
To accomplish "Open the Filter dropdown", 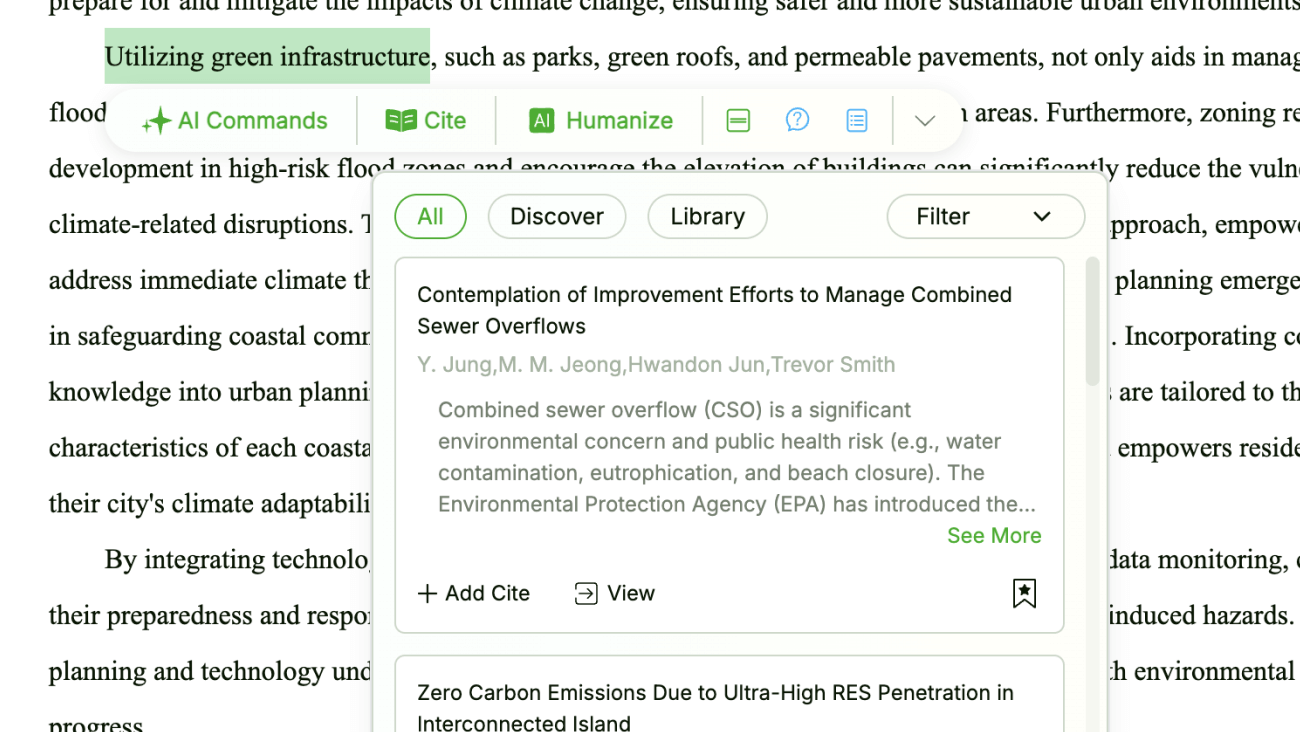I will 985,216.
